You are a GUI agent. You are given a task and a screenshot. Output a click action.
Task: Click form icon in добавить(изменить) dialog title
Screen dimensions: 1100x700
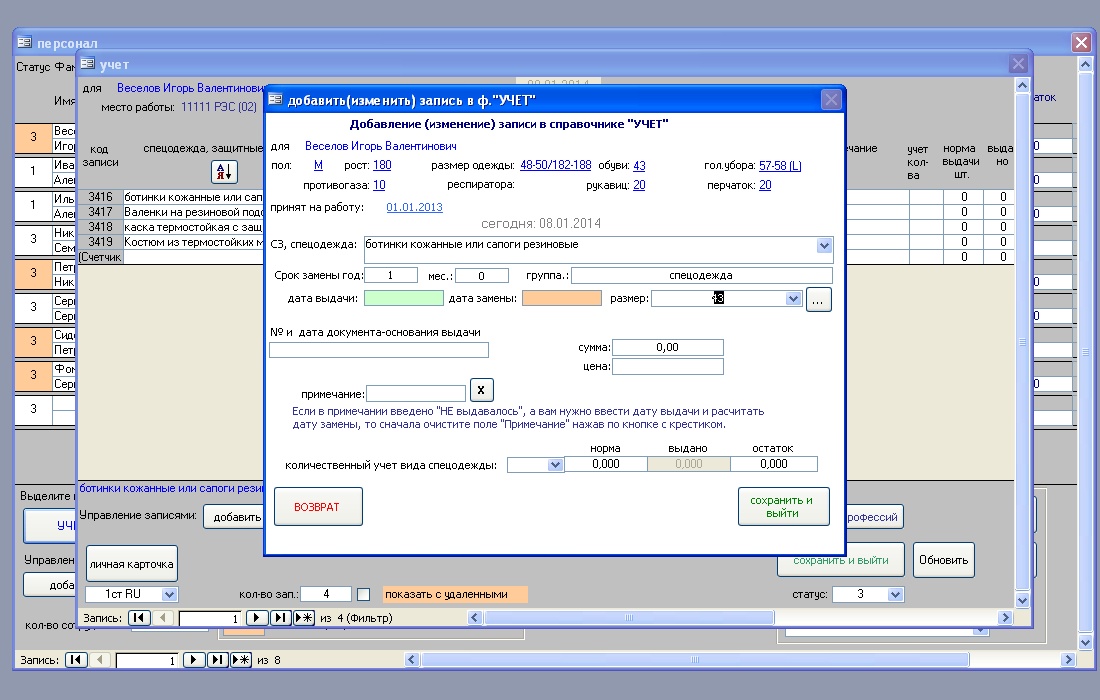coord(276,100)
